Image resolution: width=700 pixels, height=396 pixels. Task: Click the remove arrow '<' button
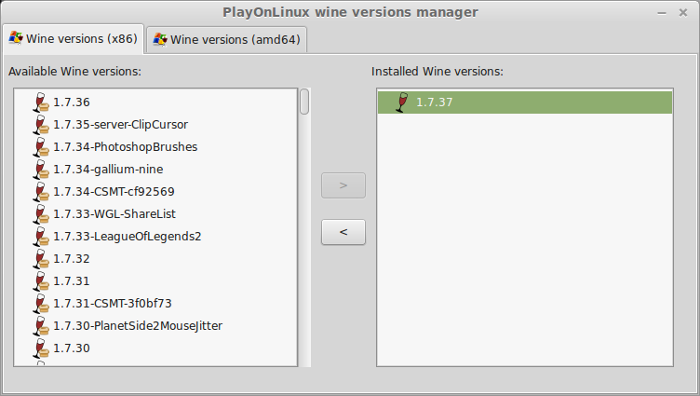(x=343, y=232)
